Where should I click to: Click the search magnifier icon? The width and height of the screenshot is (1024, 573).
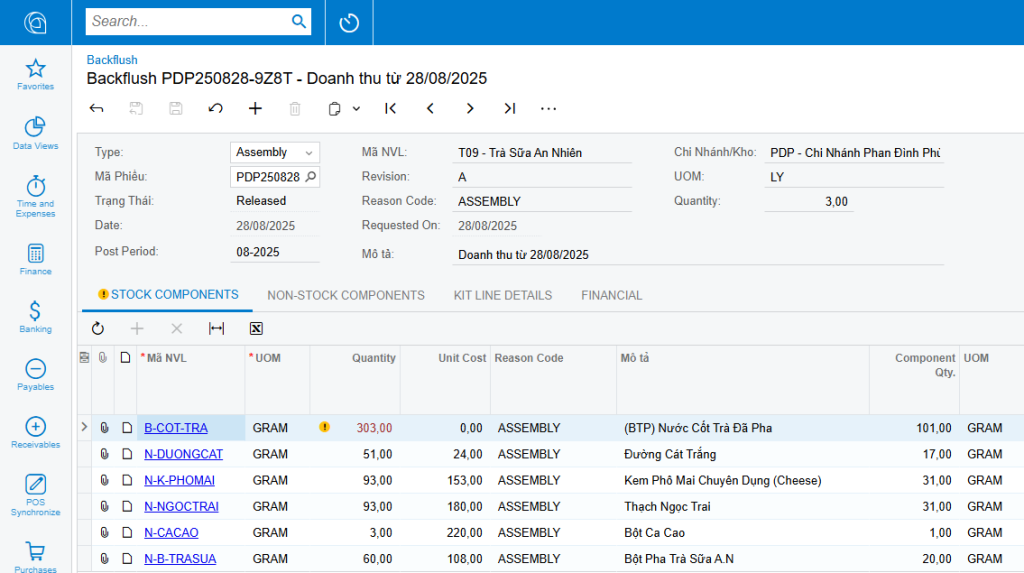click(x=298, y=22)
